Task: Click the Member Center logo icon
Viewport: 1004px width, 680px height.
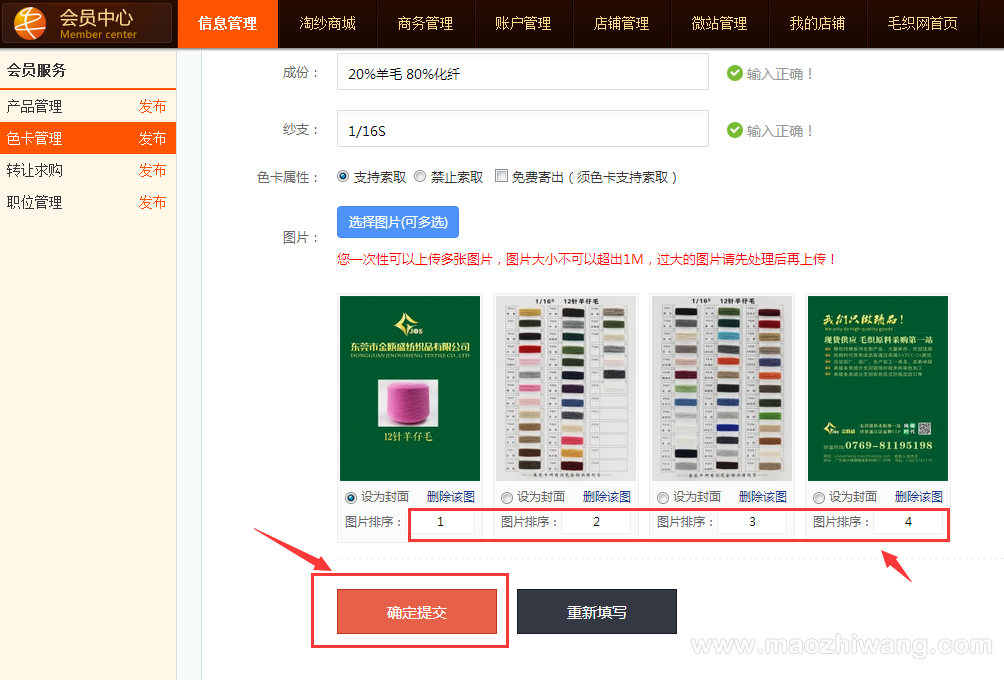Action: pyautogui.click(x=29, y=23)
